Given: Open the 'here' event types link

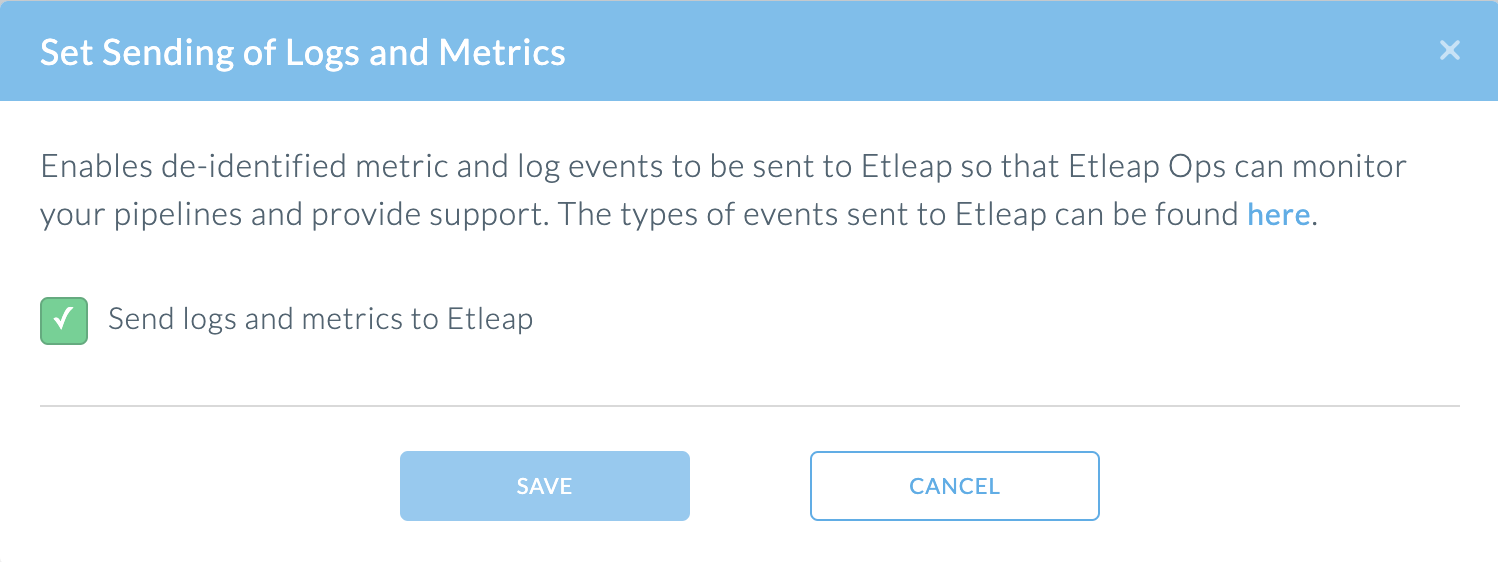Looking at the screenshot, I should (1278, 215).
